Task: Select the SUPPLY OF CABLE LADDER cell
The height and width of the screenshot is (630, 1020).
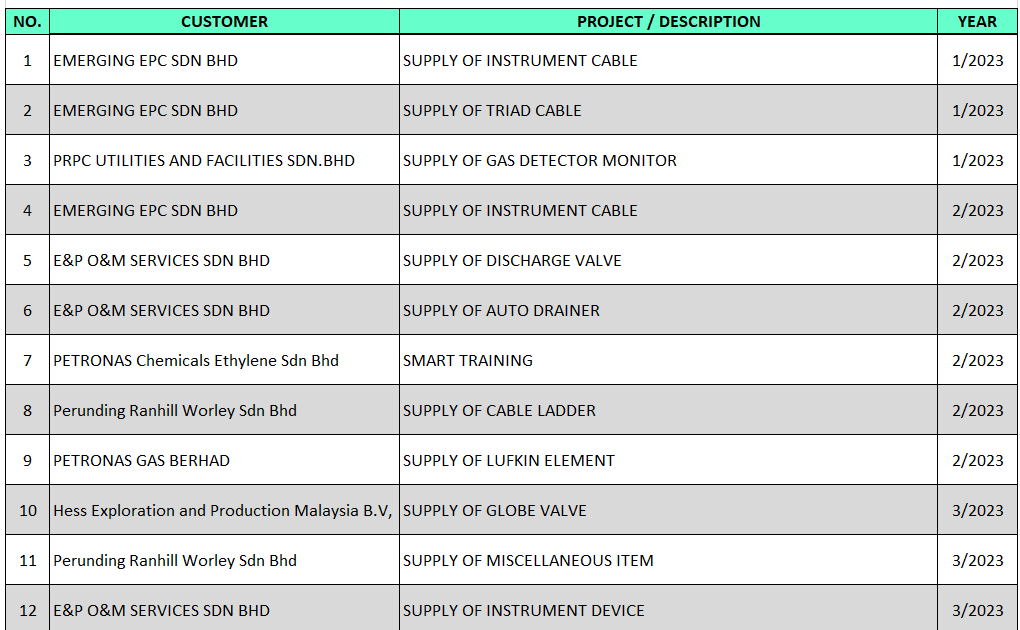Action: (x=499, y=410)
